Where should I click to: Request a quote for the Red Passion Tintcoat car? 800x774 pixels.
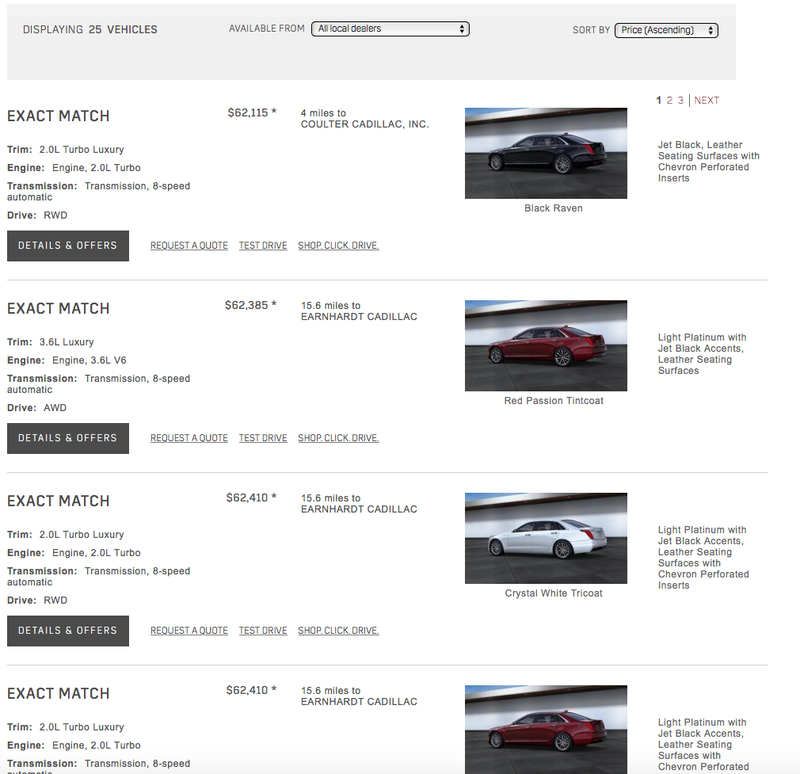189,438
